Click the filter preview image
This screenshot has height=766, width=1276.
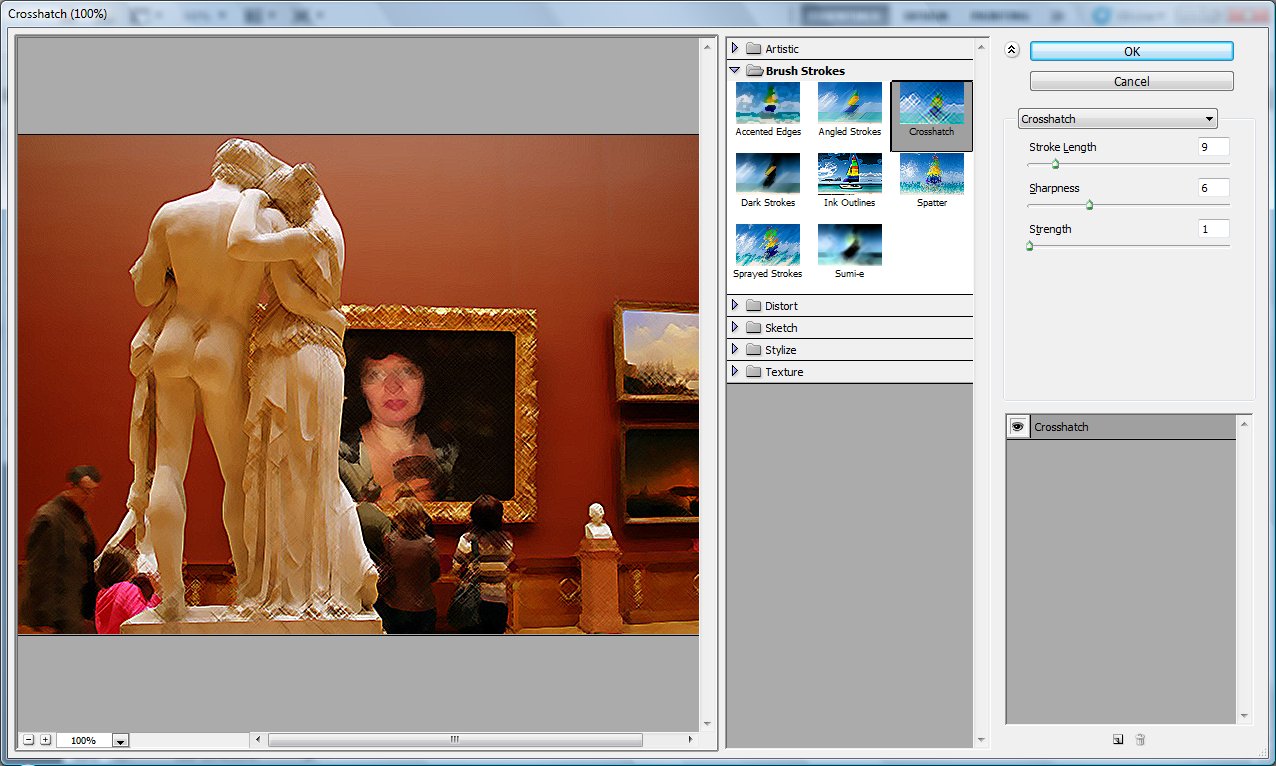(358, 384)
